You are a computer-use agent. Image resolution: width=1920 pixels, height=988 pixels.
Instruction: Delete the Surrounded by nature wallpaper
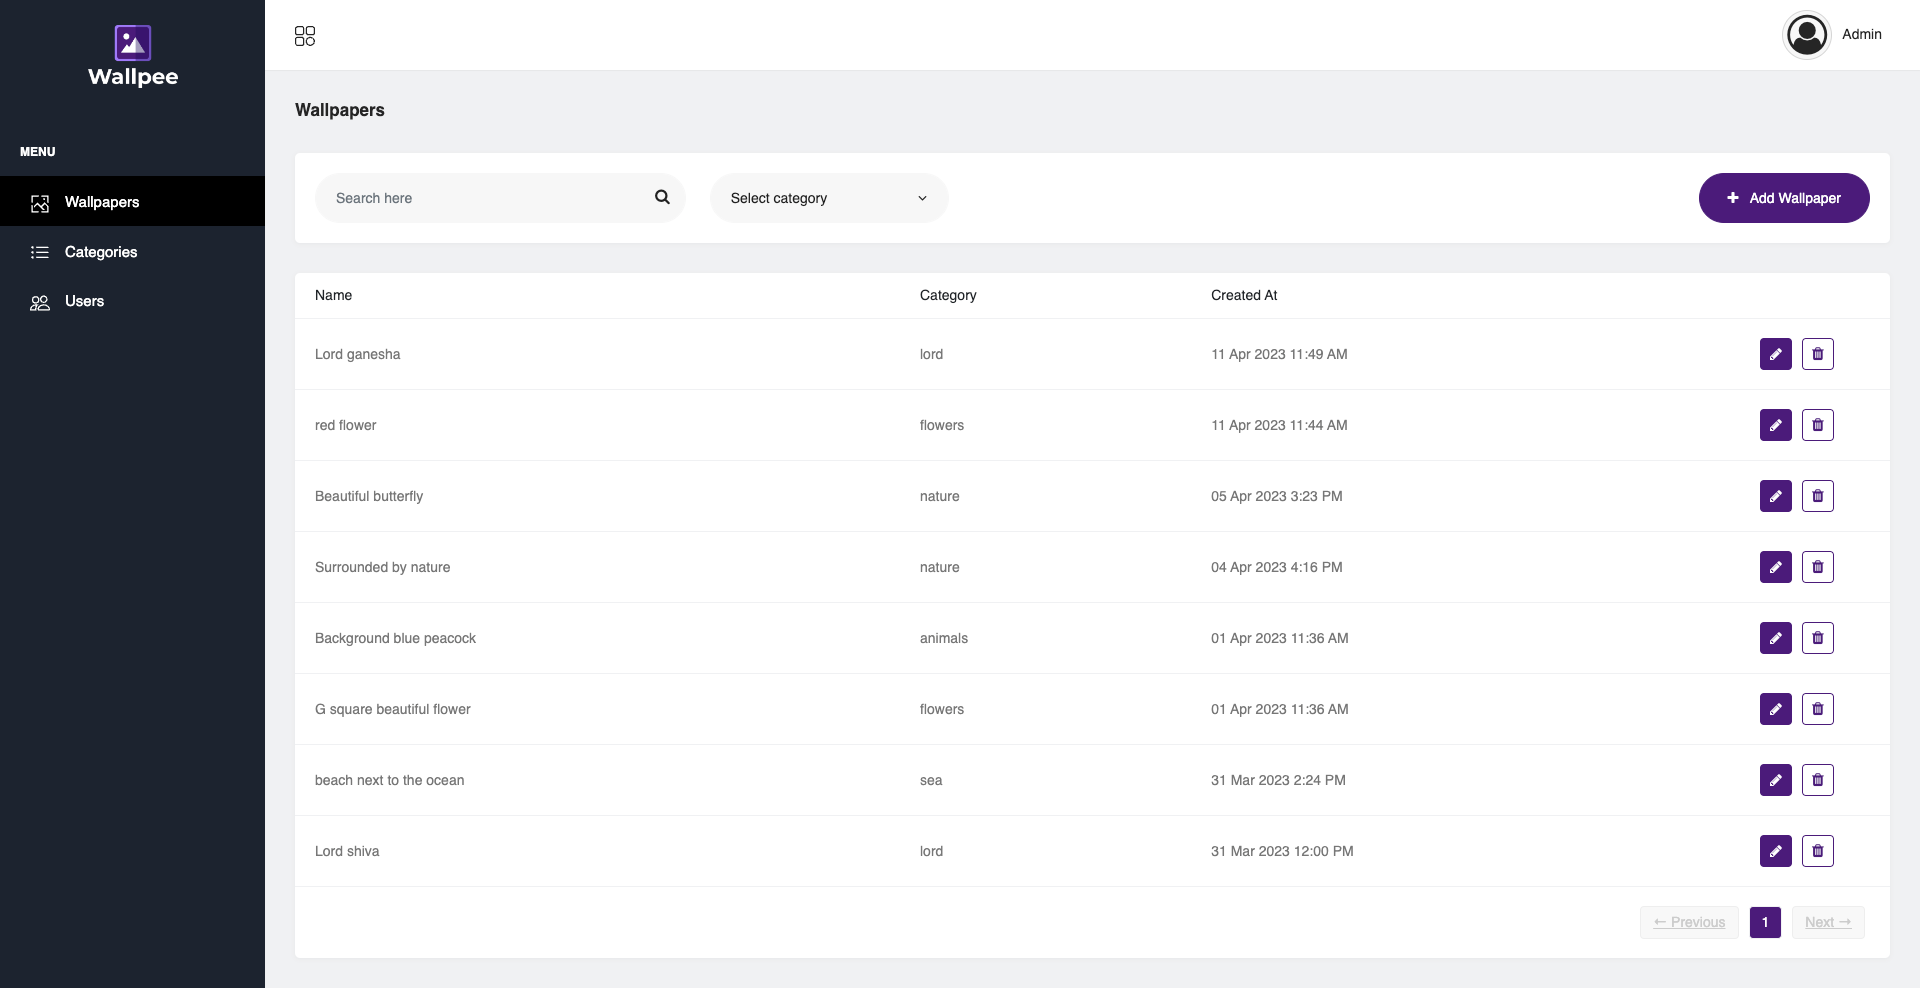(x=1817, y=567)
